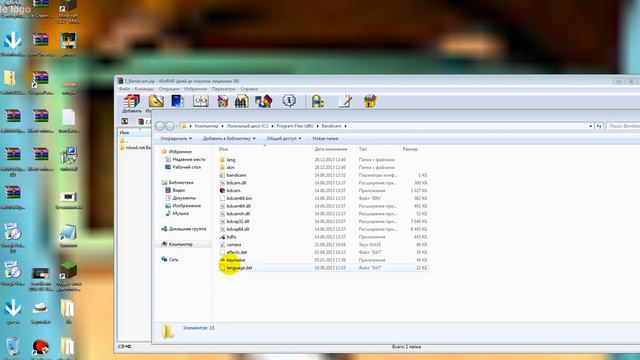Select the keymaker application file
Image resolution: width=640 pixels, height=360 pixels.
(x=236, y=260)
